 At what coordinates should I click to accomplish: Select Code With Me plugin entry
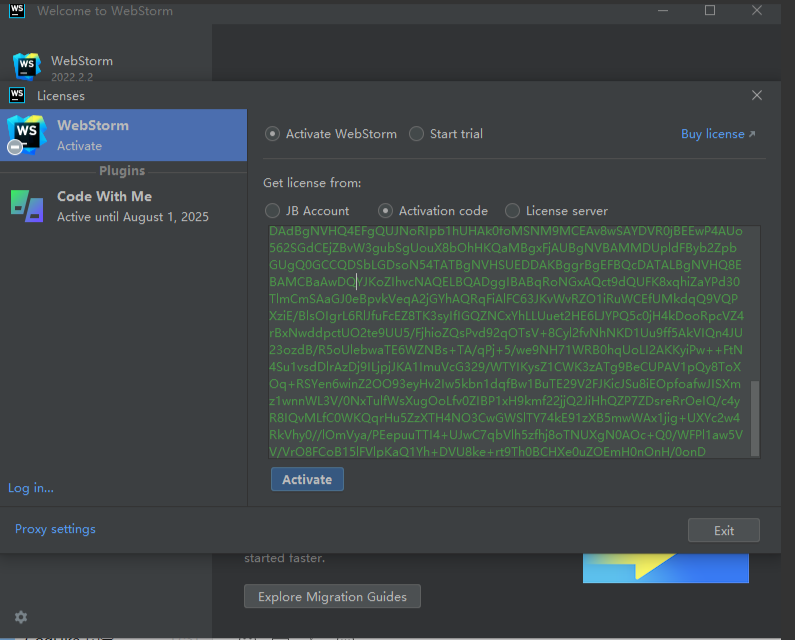click(x=123, y=206)
